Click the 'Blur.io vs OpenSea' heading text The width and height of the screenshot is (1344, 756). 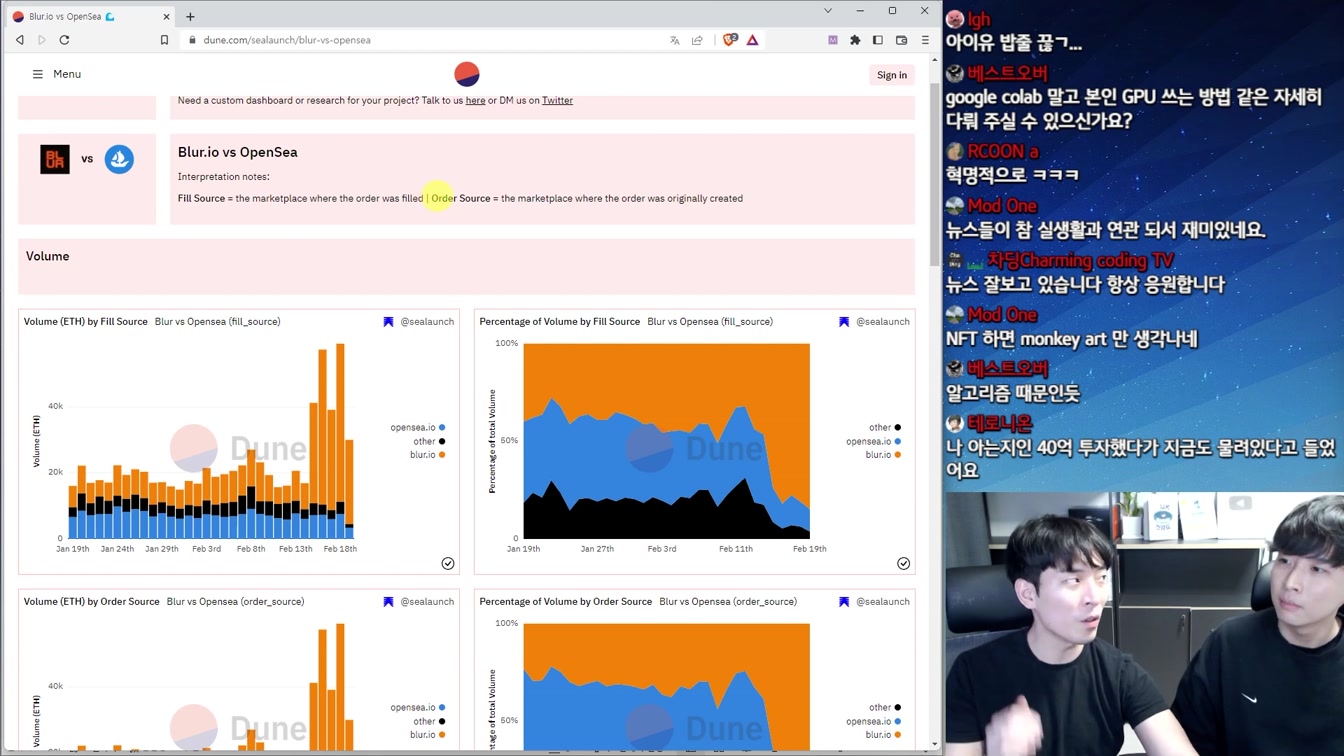click(238, 152)
